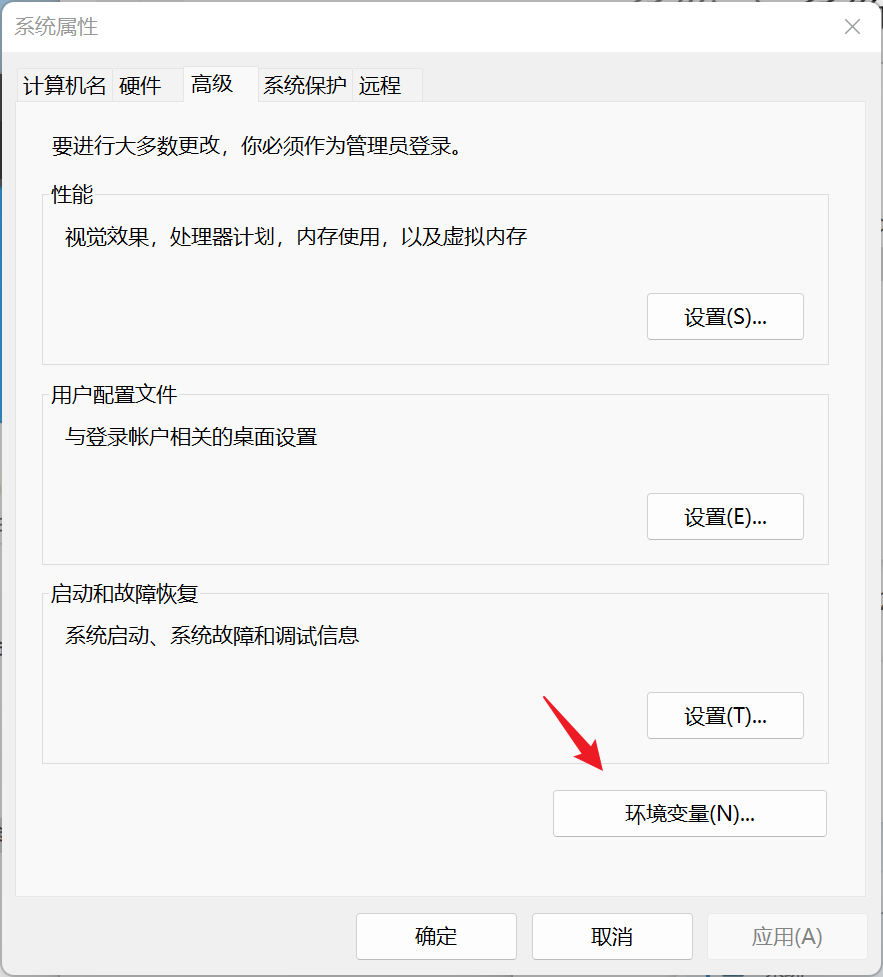Click the 与登录帐户相关的桌面设置 text
This screenshot has width=883, height=977.
coord(191,437)
